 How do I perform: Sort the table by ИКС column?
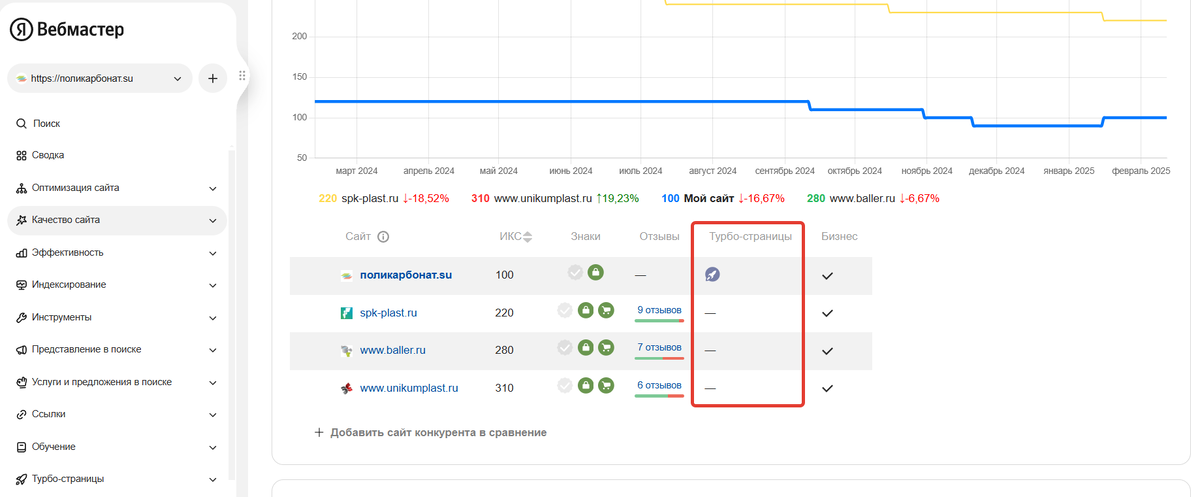(515, 237)
